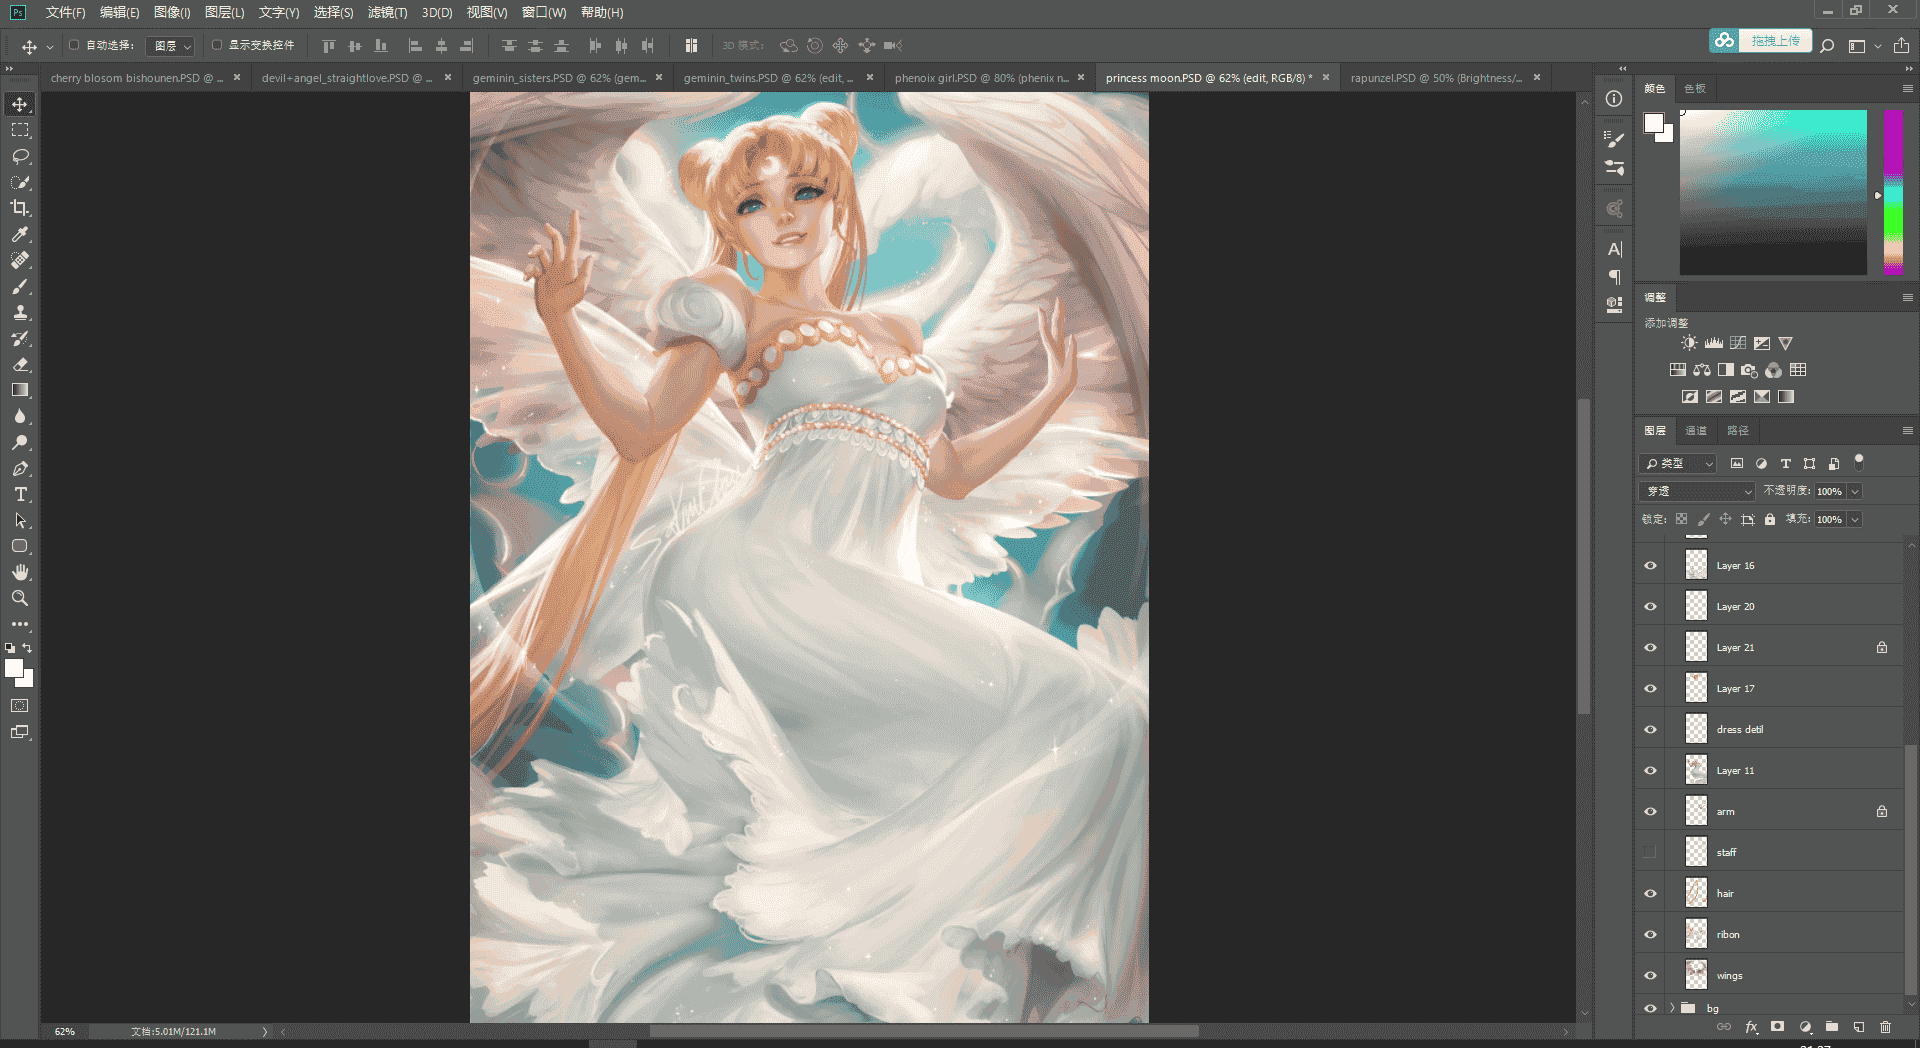The image size is (1920, 1048).
Task: Click the 拖拽上传 upload button
Action: click(x=1761, y=41)
